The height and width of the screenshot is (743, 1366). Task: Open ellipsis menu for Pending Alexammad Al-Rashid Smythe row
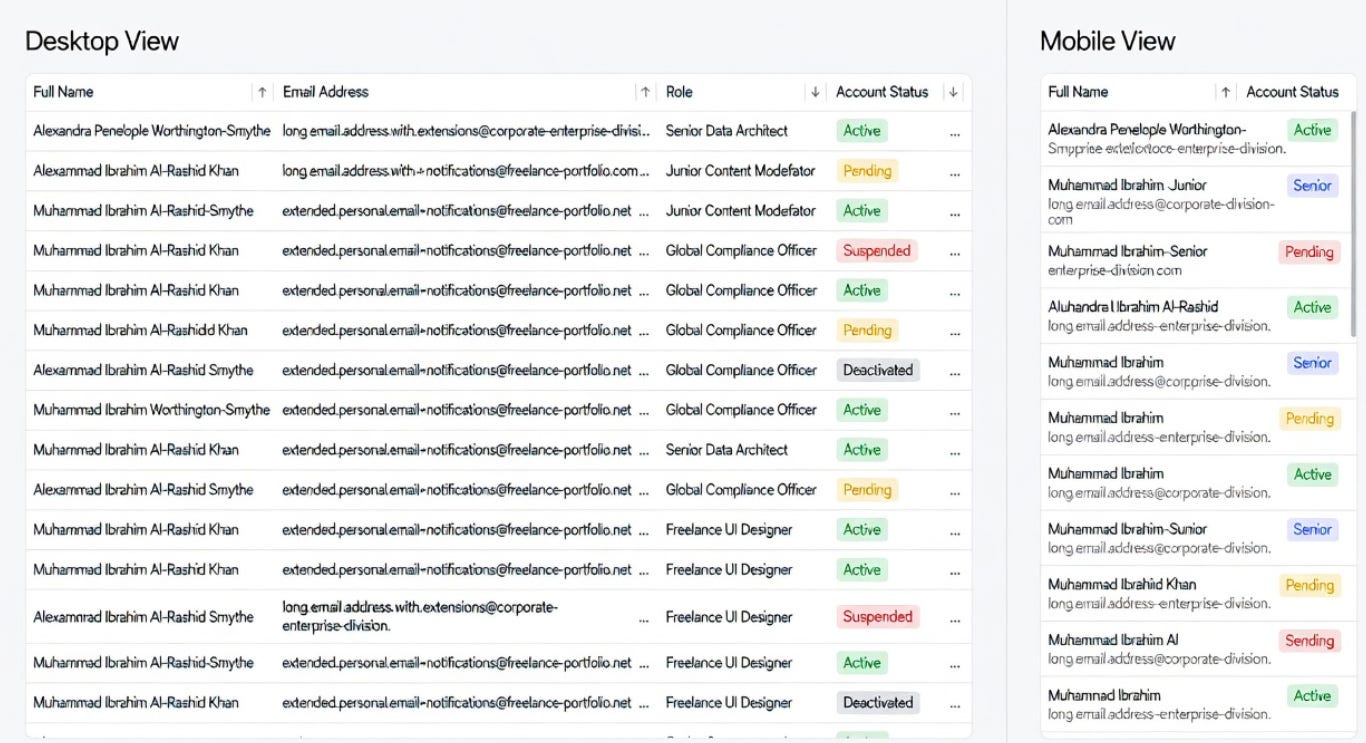[x=955, y=492]
